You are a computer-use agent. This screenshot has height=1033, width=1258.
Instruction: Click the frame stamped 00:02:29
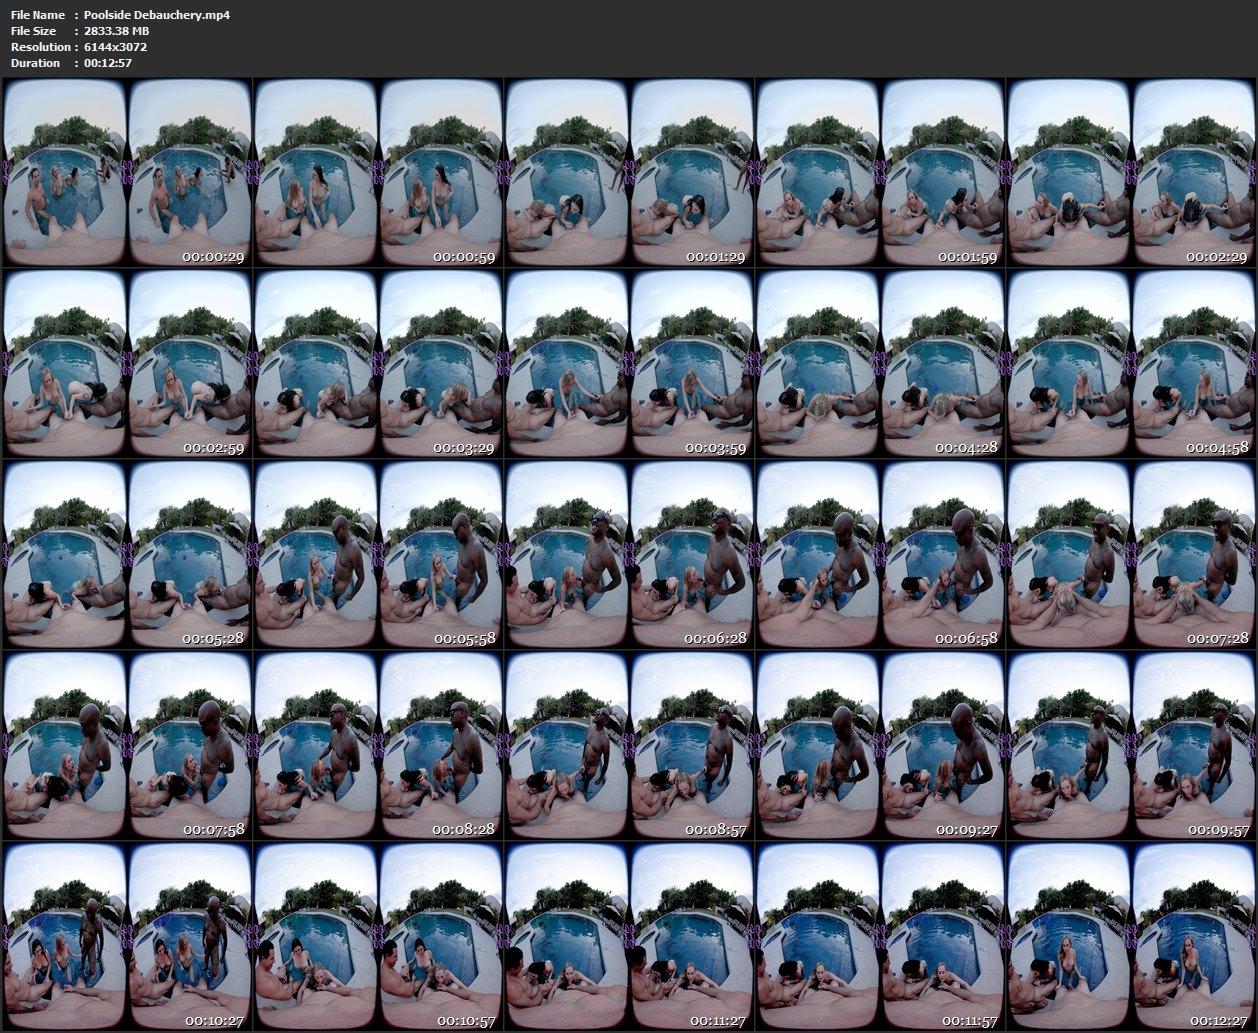tap(1131, 172)
